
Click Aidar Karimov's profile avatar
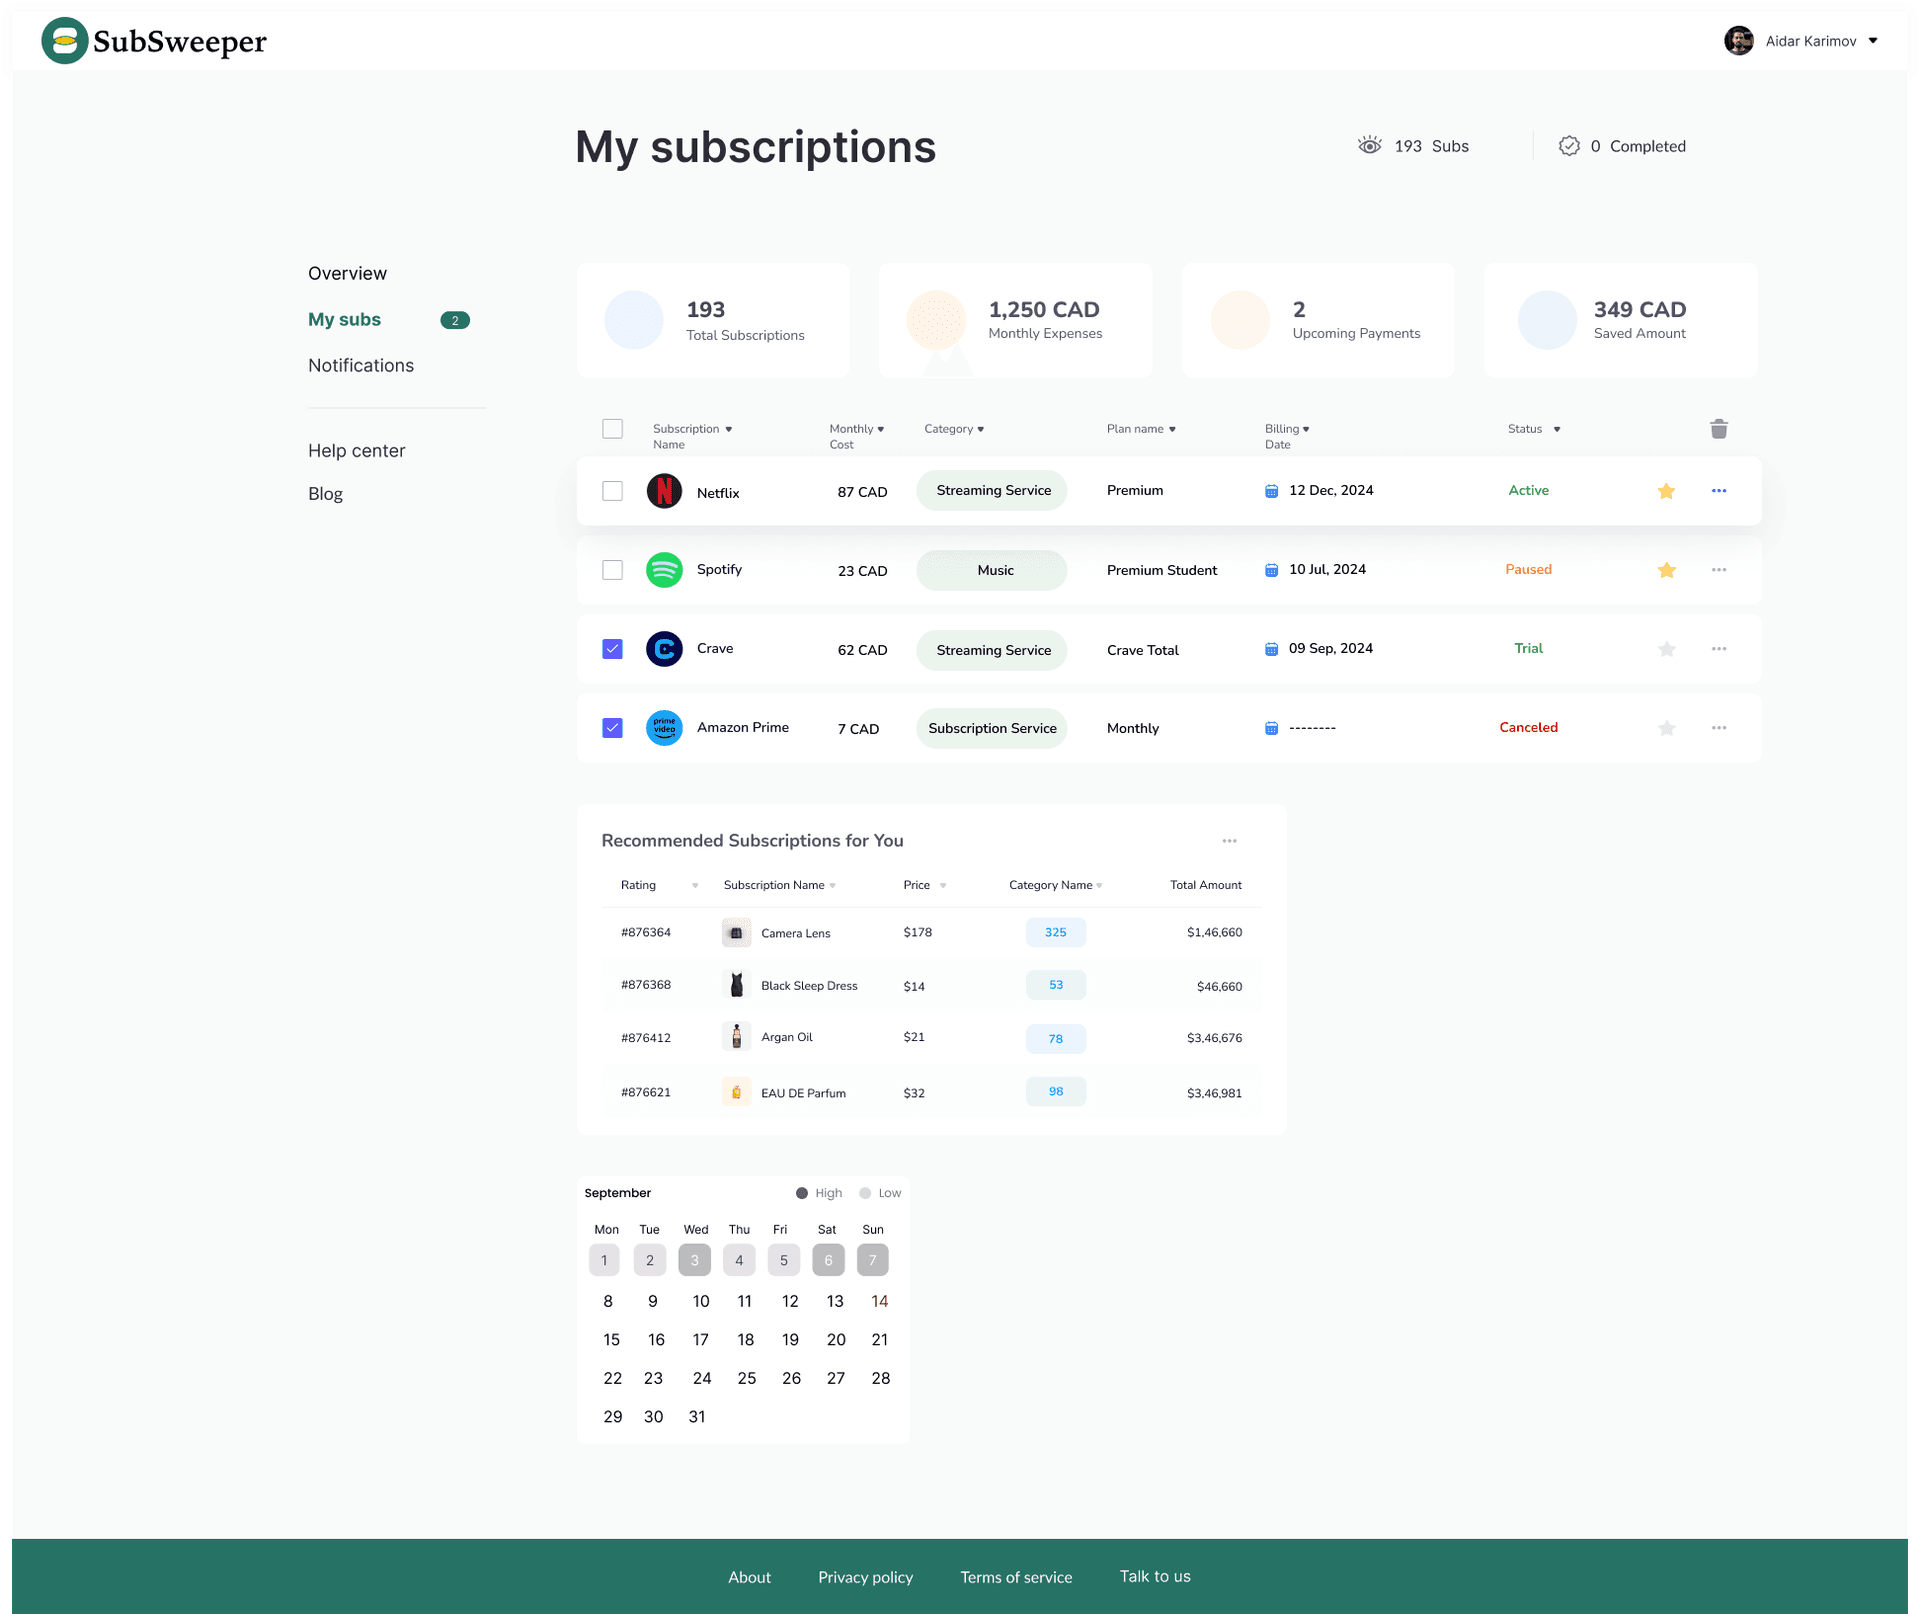click(x=1738, y=41)
